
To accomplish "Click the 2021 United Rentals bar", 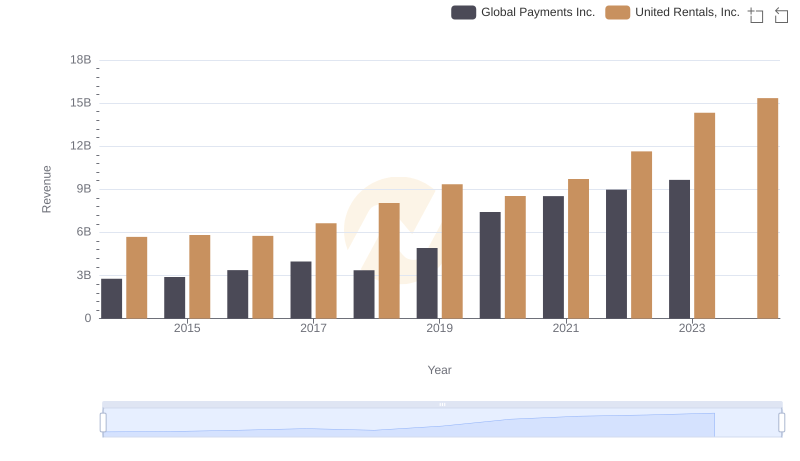I will [578, 249].
